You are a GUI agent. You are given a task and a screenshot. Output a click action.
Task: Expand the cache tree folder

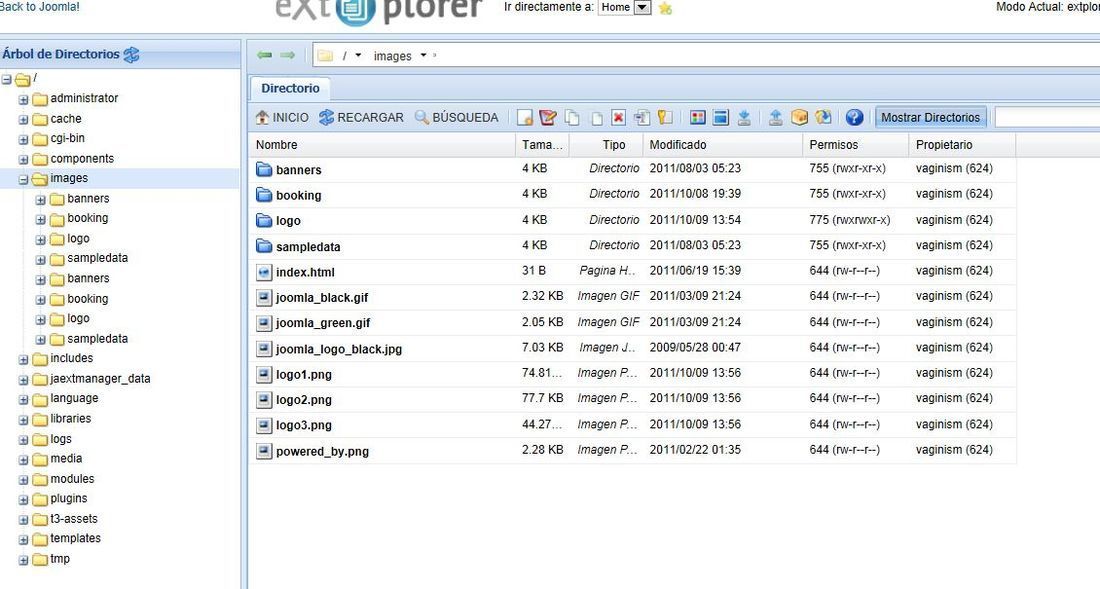[23, 120]
